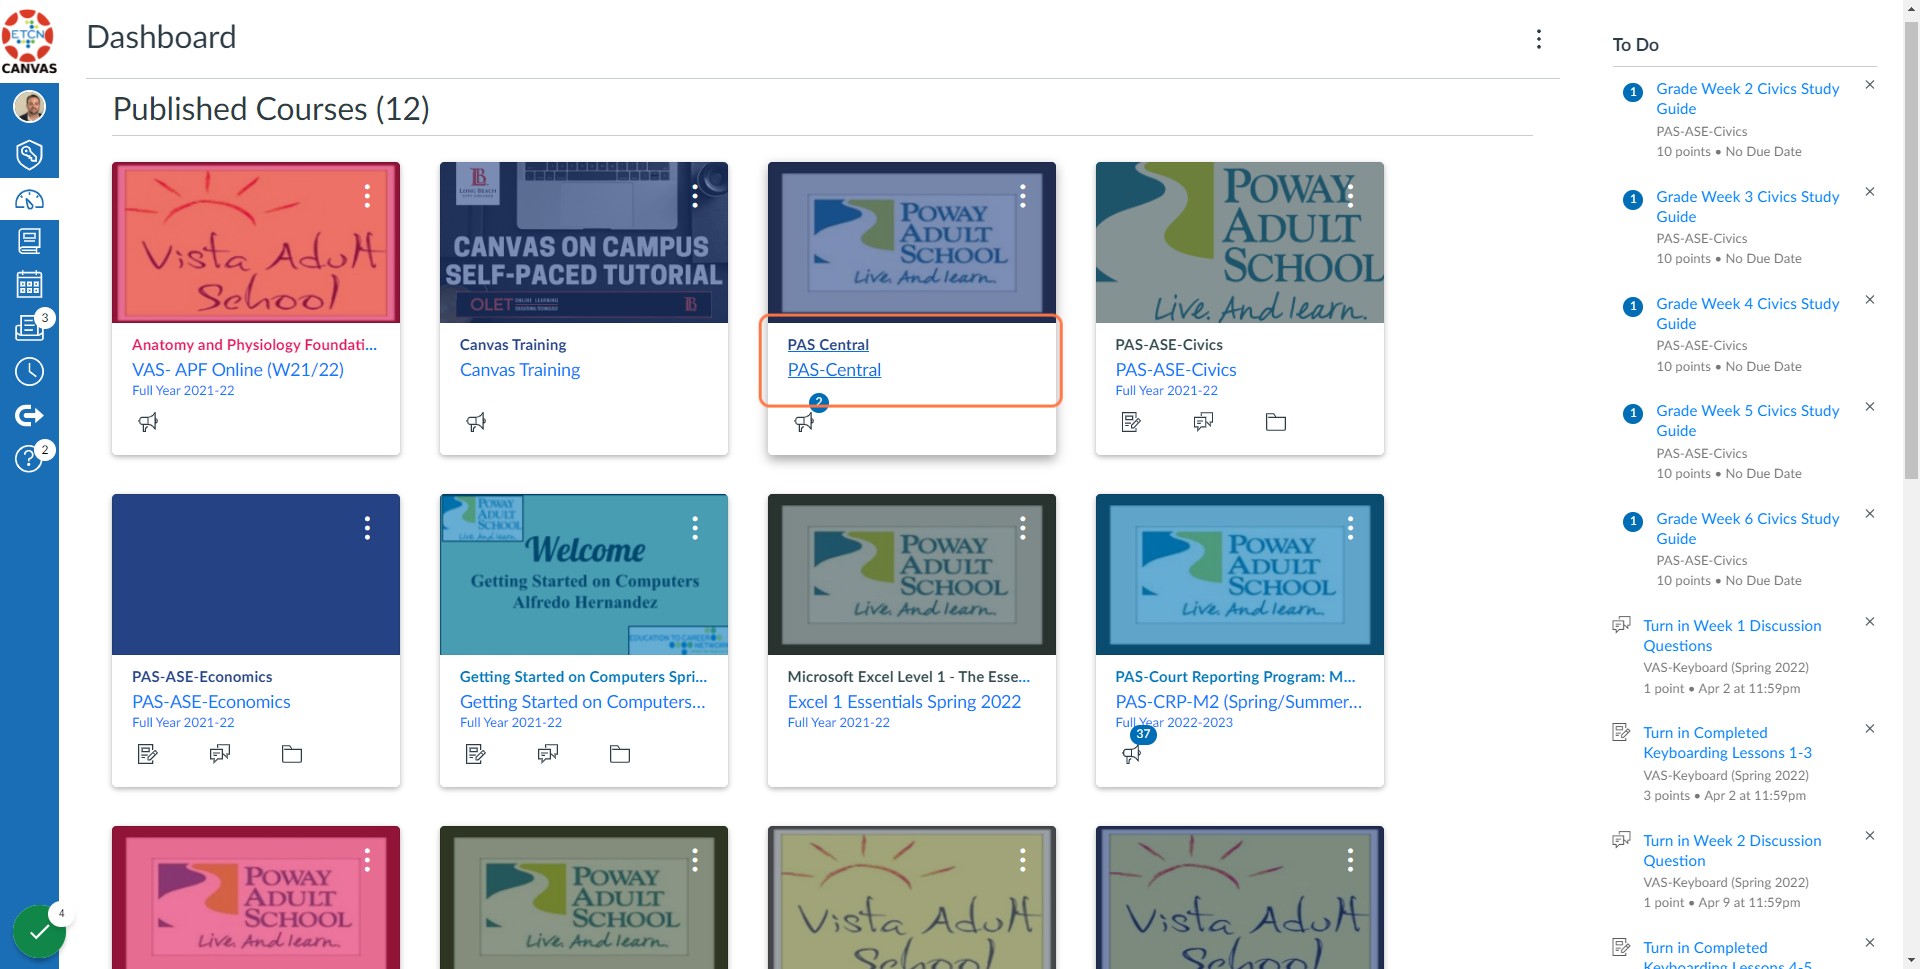Open announcements icon on VAS-APF Online card

148,422
